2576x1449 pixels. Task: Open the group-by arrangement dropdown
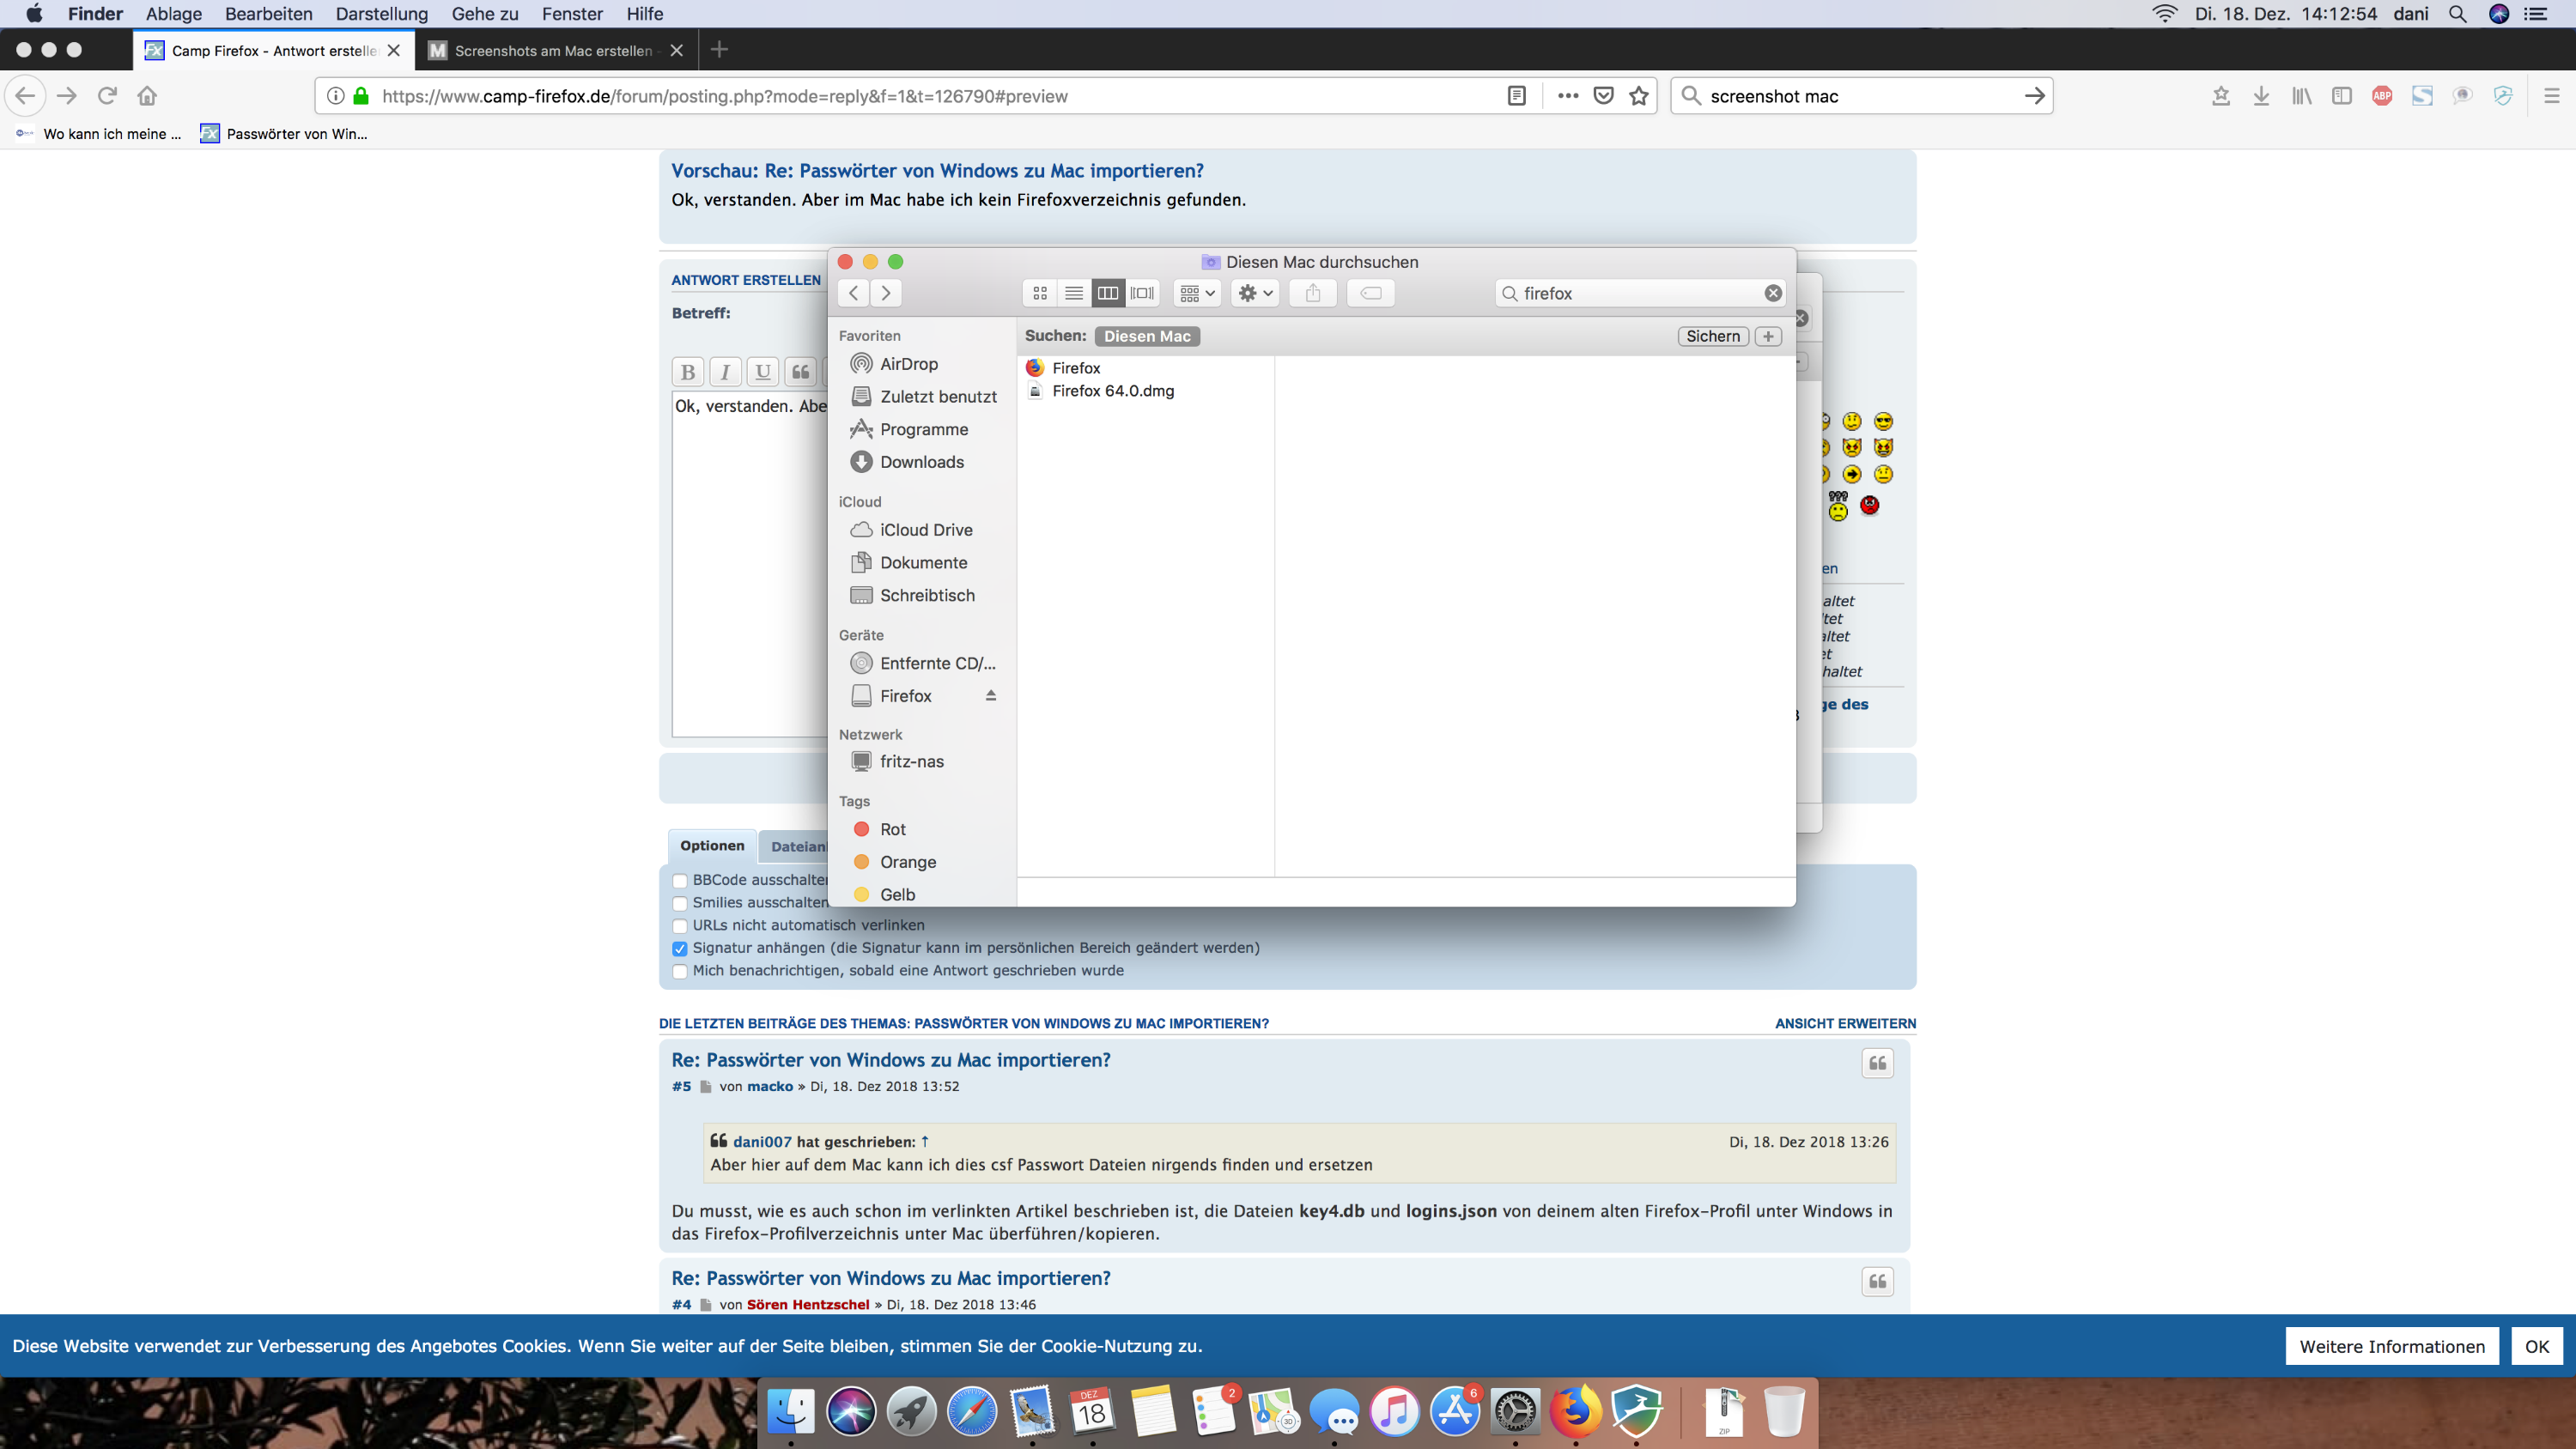[1197, 293]
